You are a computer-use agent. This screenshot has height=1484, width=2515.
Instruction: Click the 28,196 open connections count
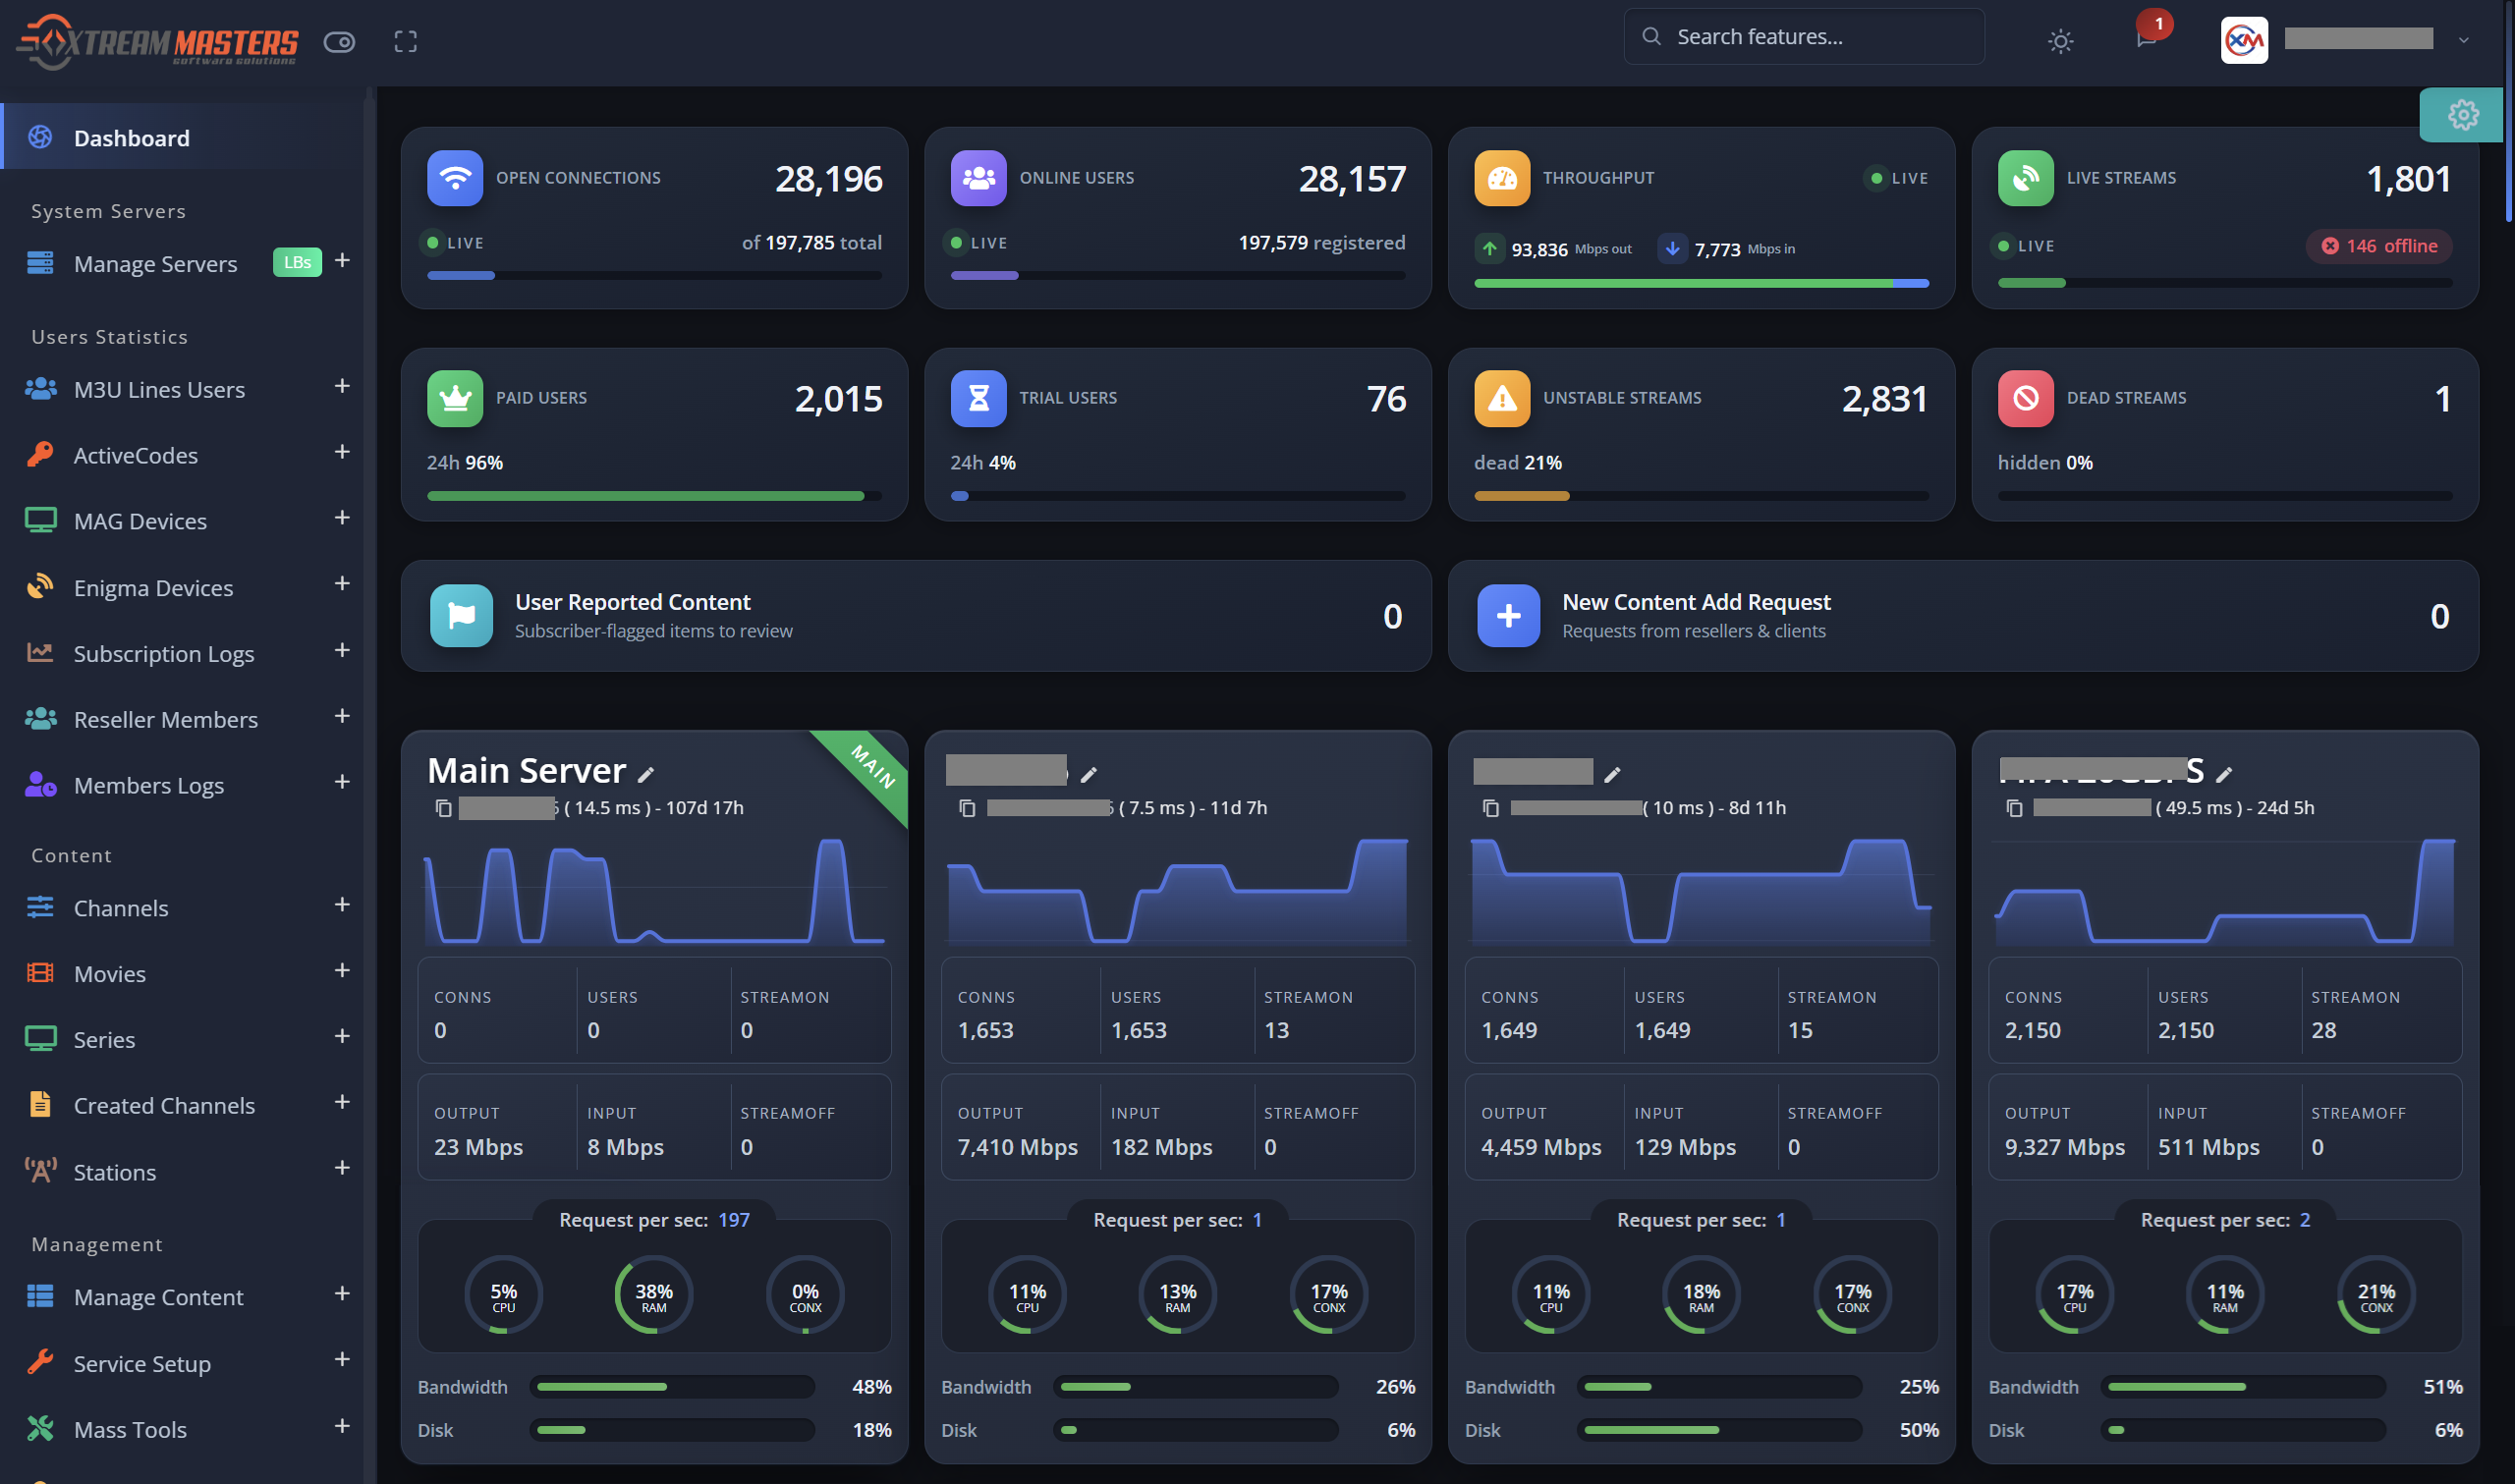pos(829,179)
